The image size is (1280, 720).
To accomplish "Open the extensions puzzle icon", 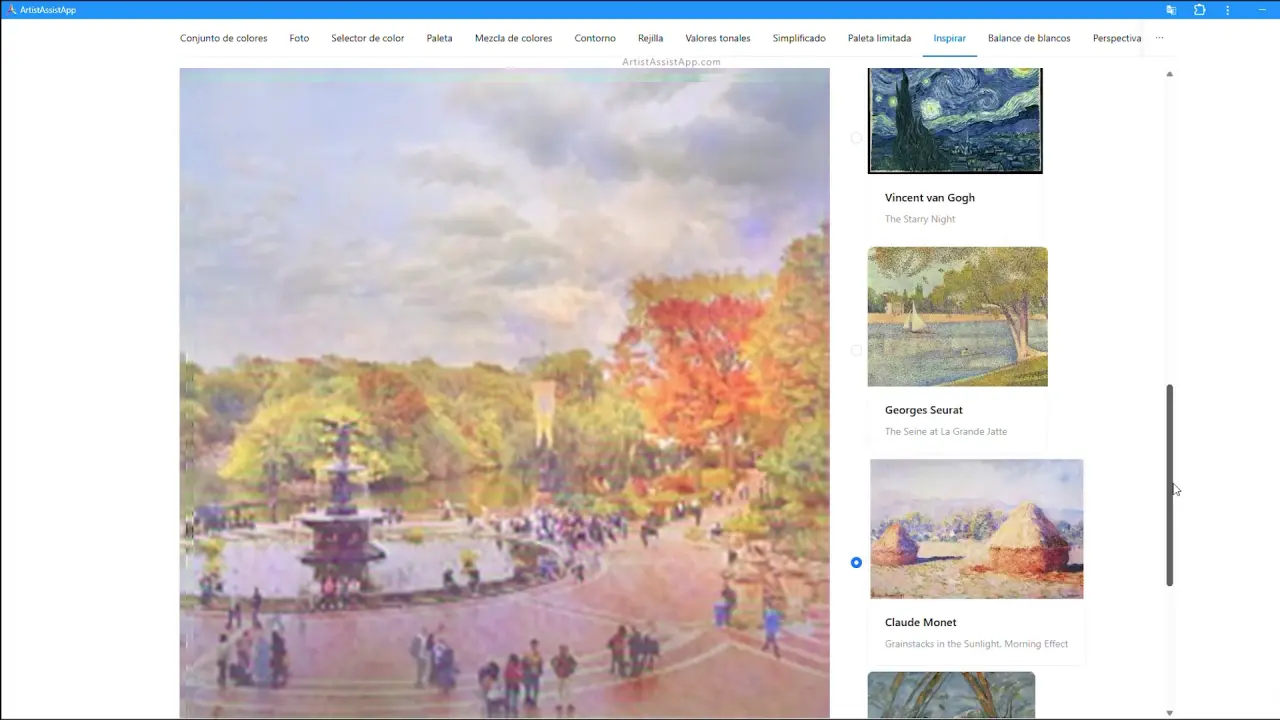I will point(1200,10).
